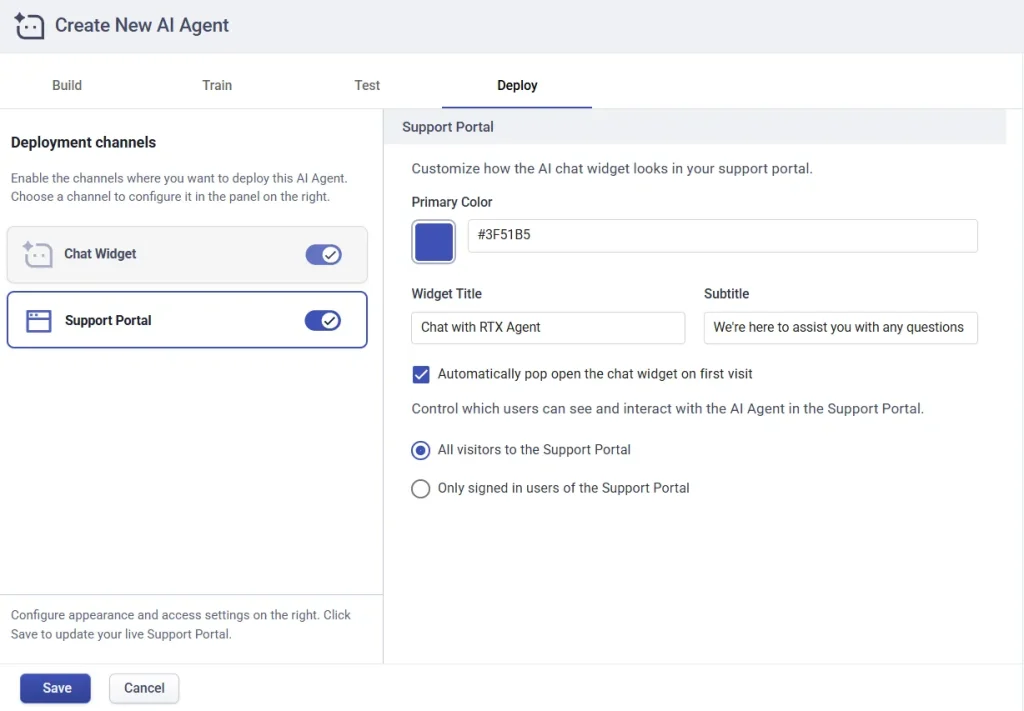The width and height of the screenshot is (1024, 711).
Task: Disable the Chat Widget deployment channel
Action: pyautogui.click(x=323, y=254)
